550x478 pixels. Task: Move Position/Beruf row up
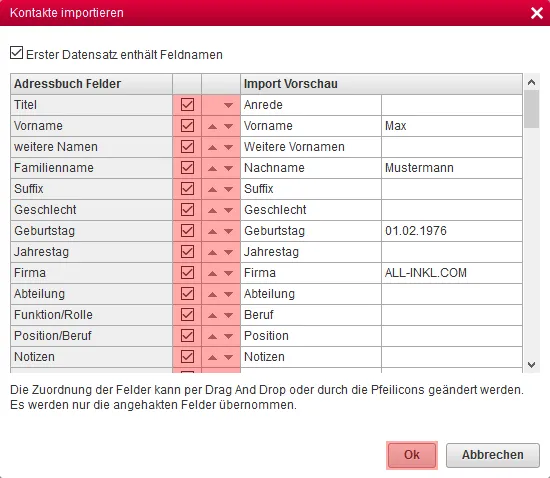212,336
